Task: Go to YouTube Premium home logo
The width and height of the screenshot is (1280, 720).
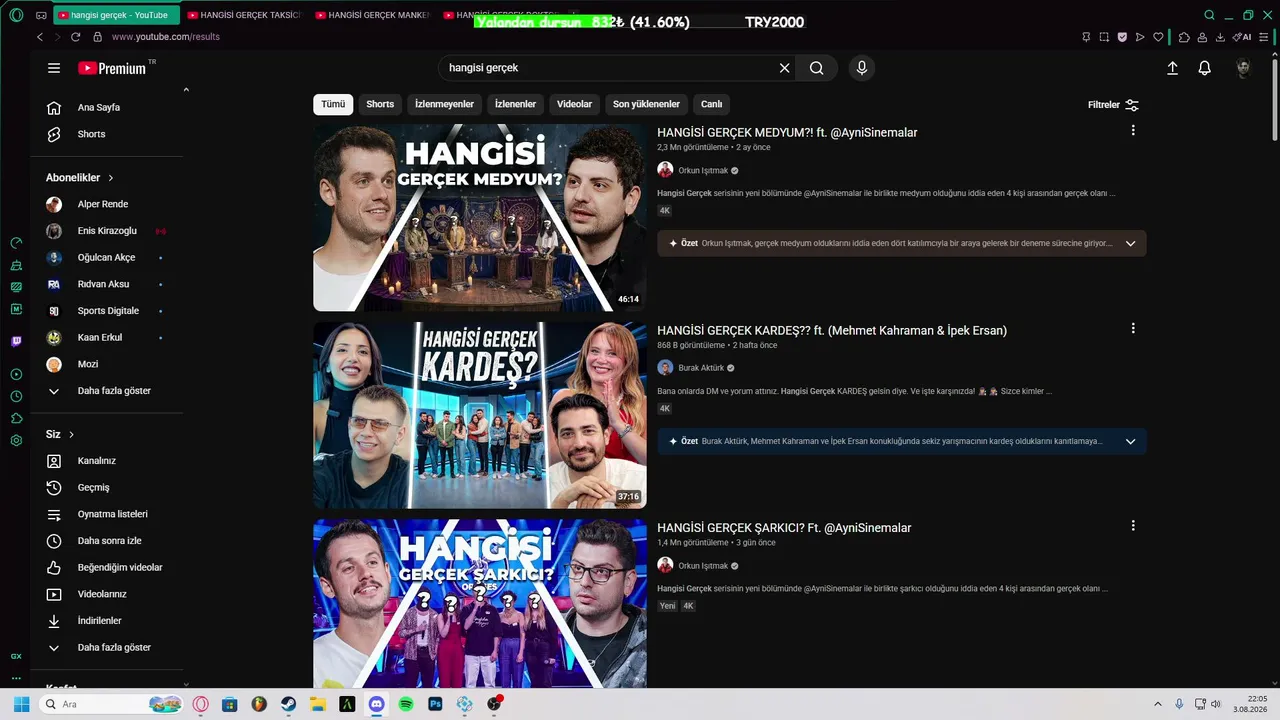Action: [x=112, y=68]
